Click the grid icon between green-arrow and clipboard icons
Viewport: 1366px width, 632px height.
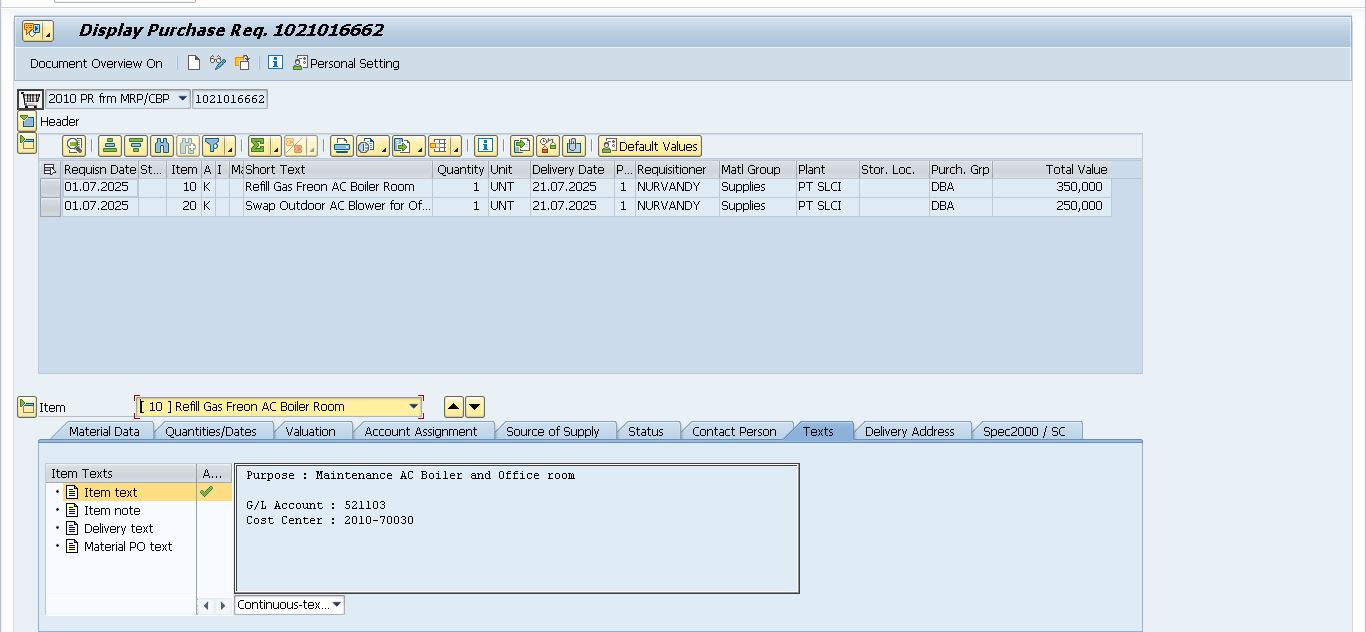[x=548, y=146]
